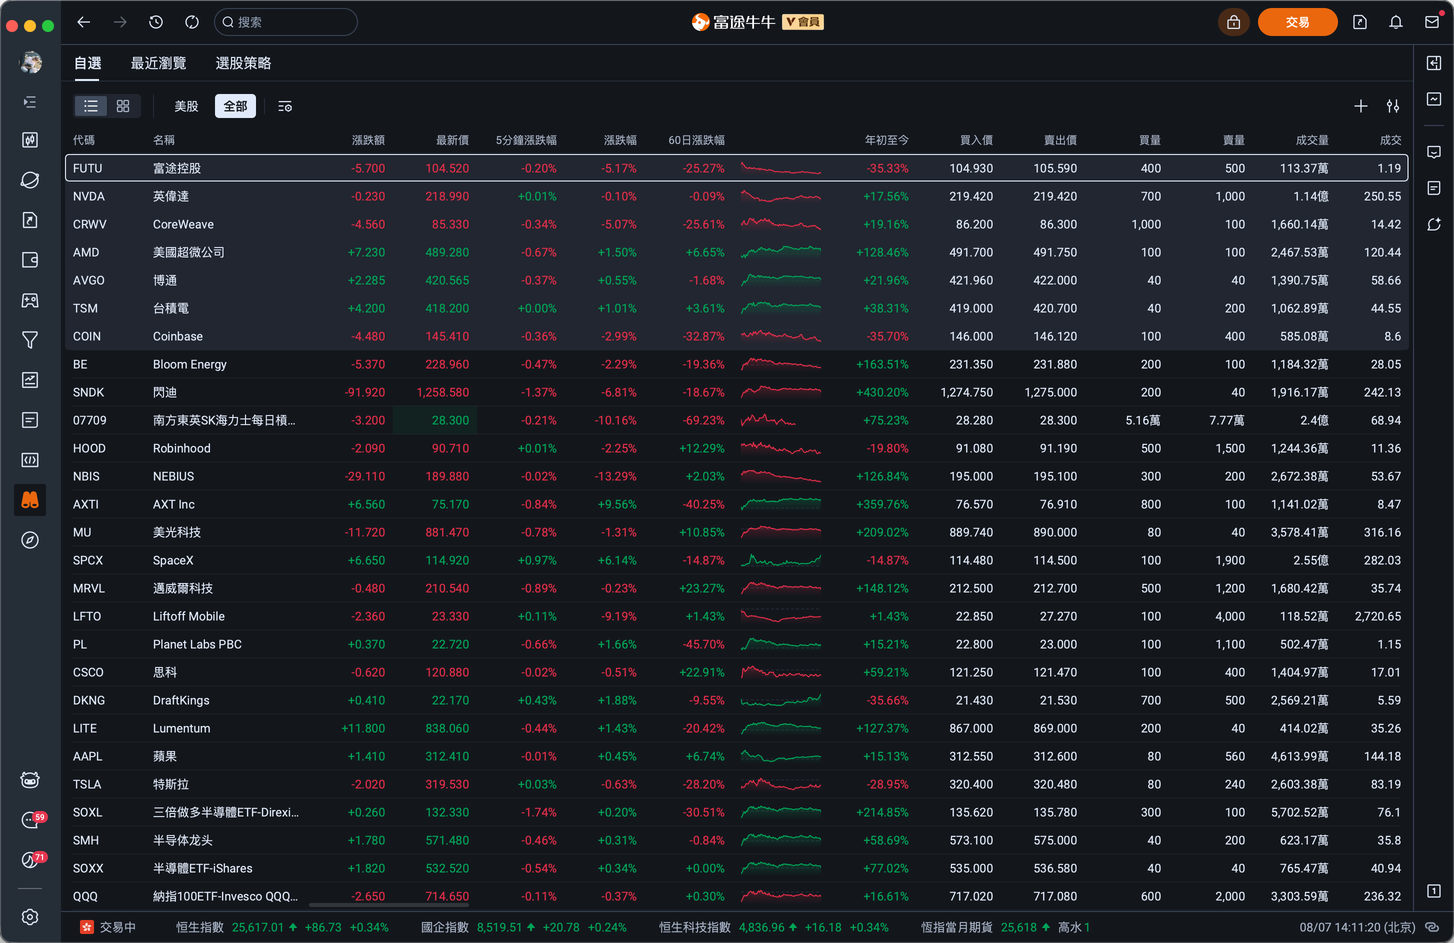Open the CoreWeave stock row
1454x943 pixels.
coord(736,224)
